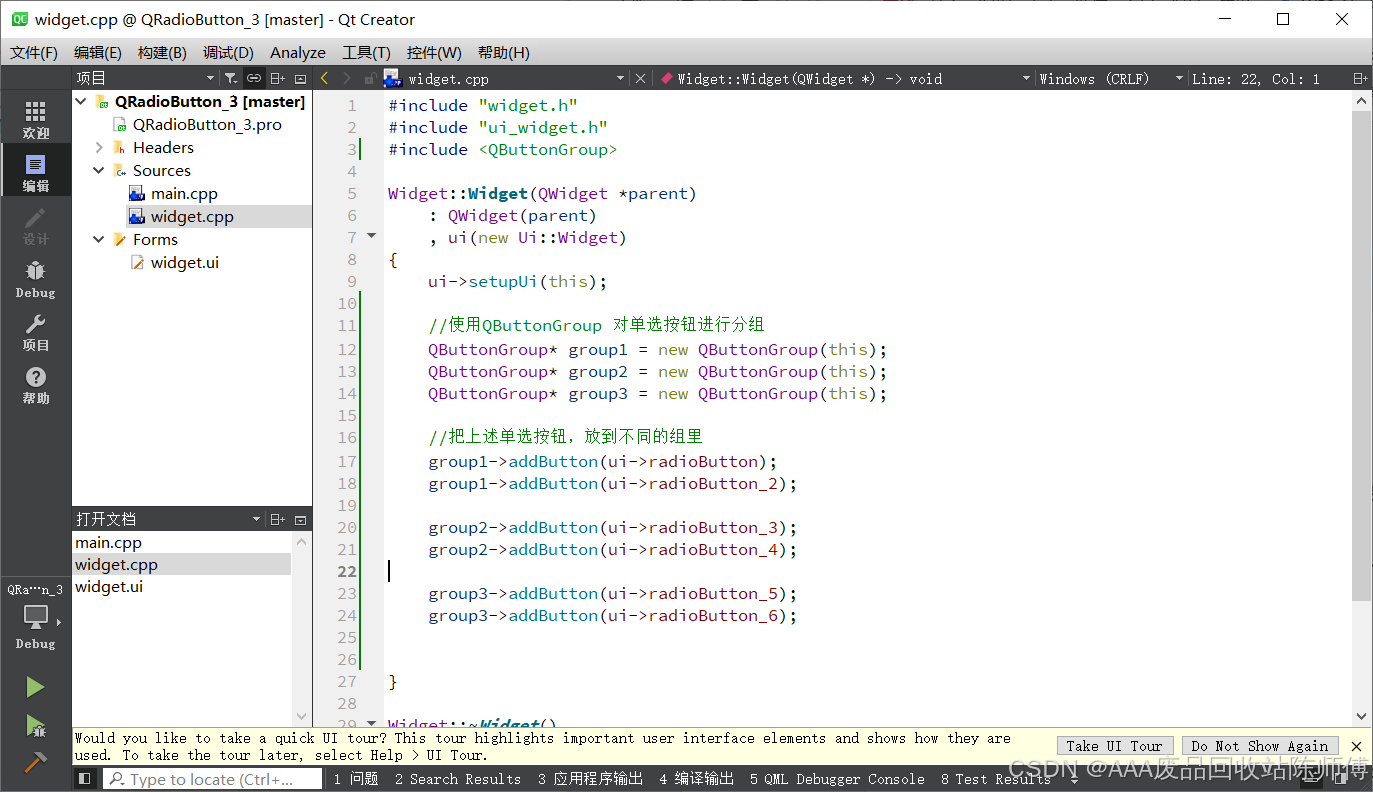Screen dimensions: 1373x792
Task: Open the 项目 view selector dropdown
Action: coord(210,78)
